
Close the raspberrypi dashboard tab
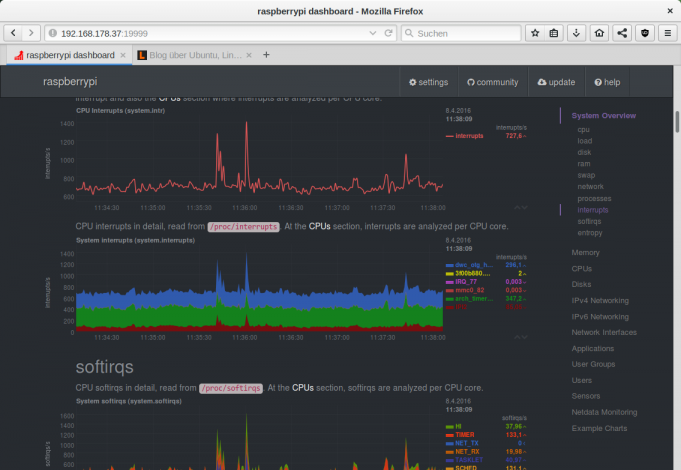(x=123, y=55)
